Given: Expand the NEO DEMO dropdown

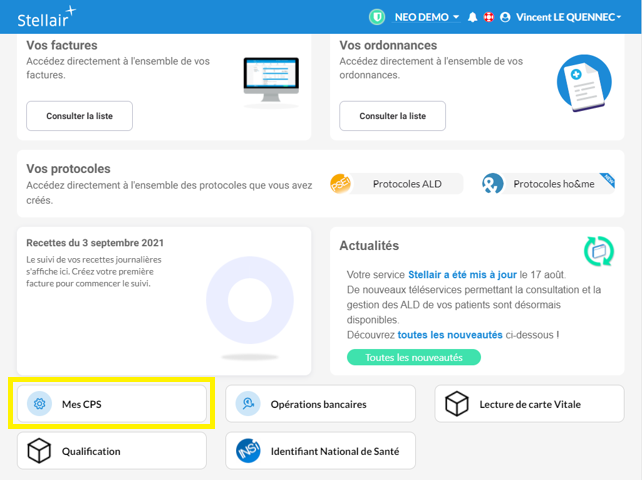Looking at the screenshot, I should (427, 17).
